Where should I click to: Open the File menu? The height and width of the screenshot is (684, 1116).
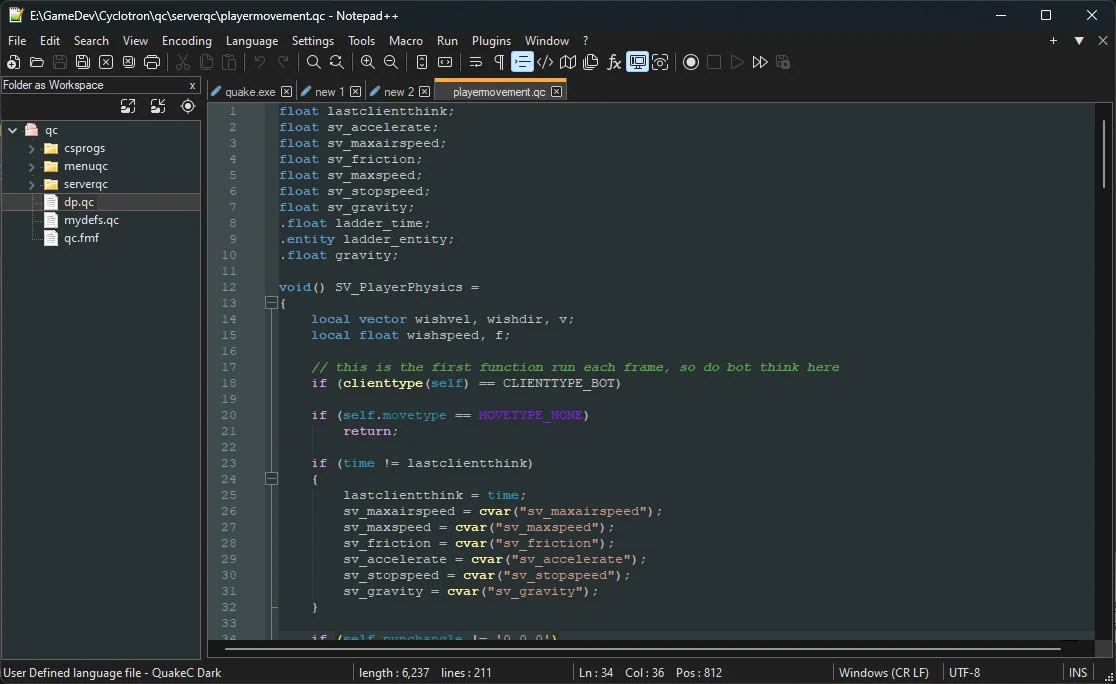pos(17,41)
